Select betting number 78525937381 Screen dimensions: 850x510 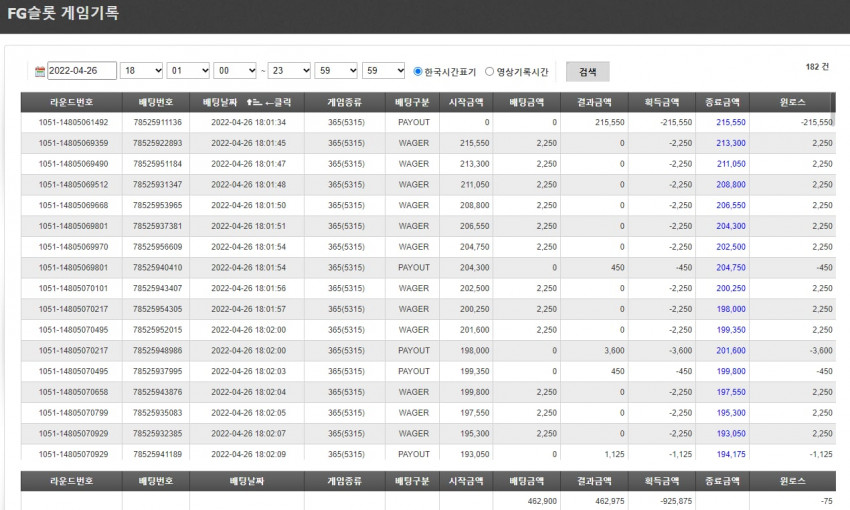coord(157,226)
